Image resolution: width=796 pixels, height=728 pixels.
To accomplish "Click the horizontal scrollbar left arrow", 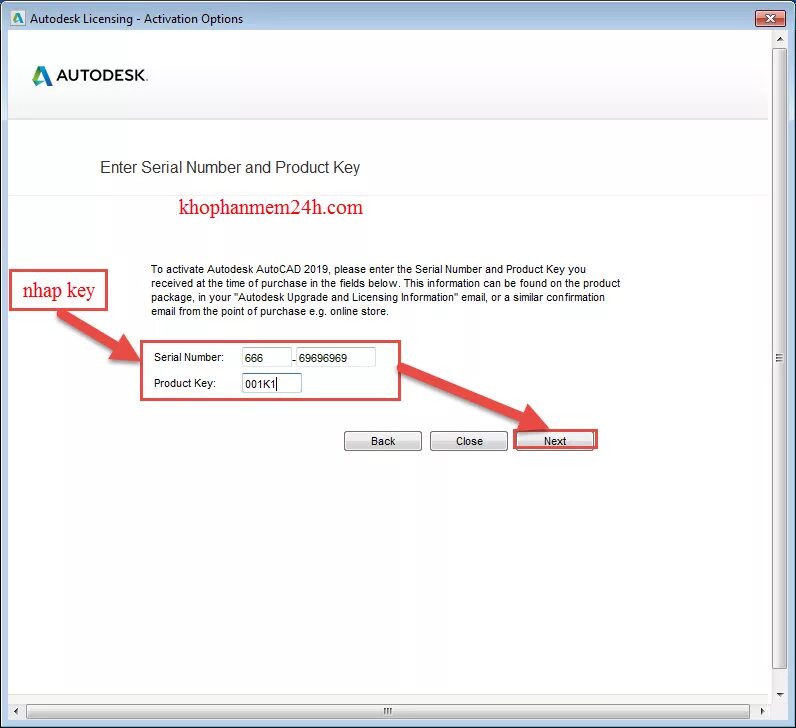I will 16,711.
